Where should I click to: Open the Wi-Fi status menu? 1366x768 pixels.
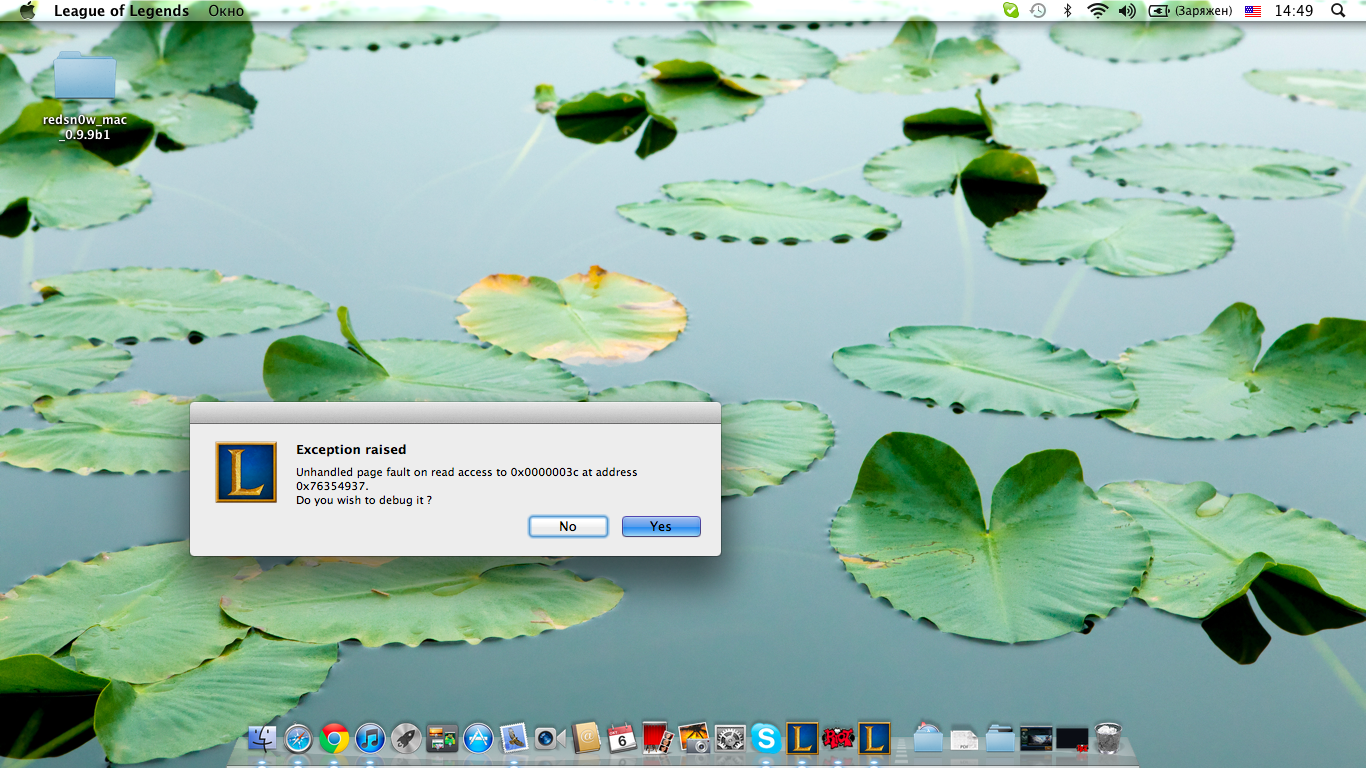(x=1098, y=11)
